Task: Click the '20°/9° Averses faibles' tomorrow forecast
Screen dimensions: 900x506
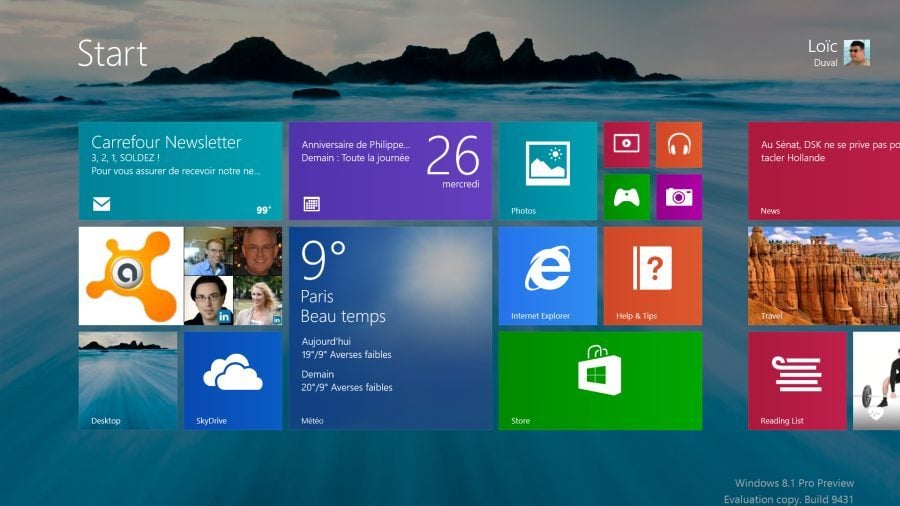Action: [x=347, y=387]
